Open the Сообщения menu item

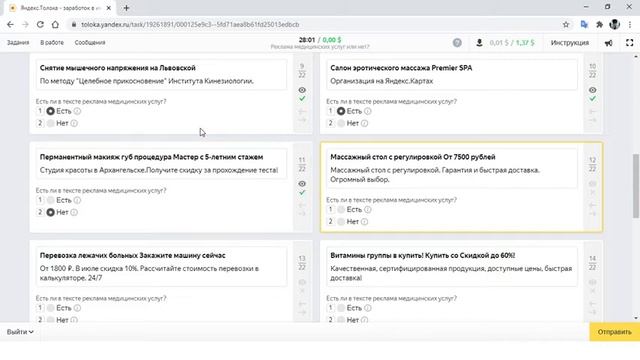coord(90,42)
